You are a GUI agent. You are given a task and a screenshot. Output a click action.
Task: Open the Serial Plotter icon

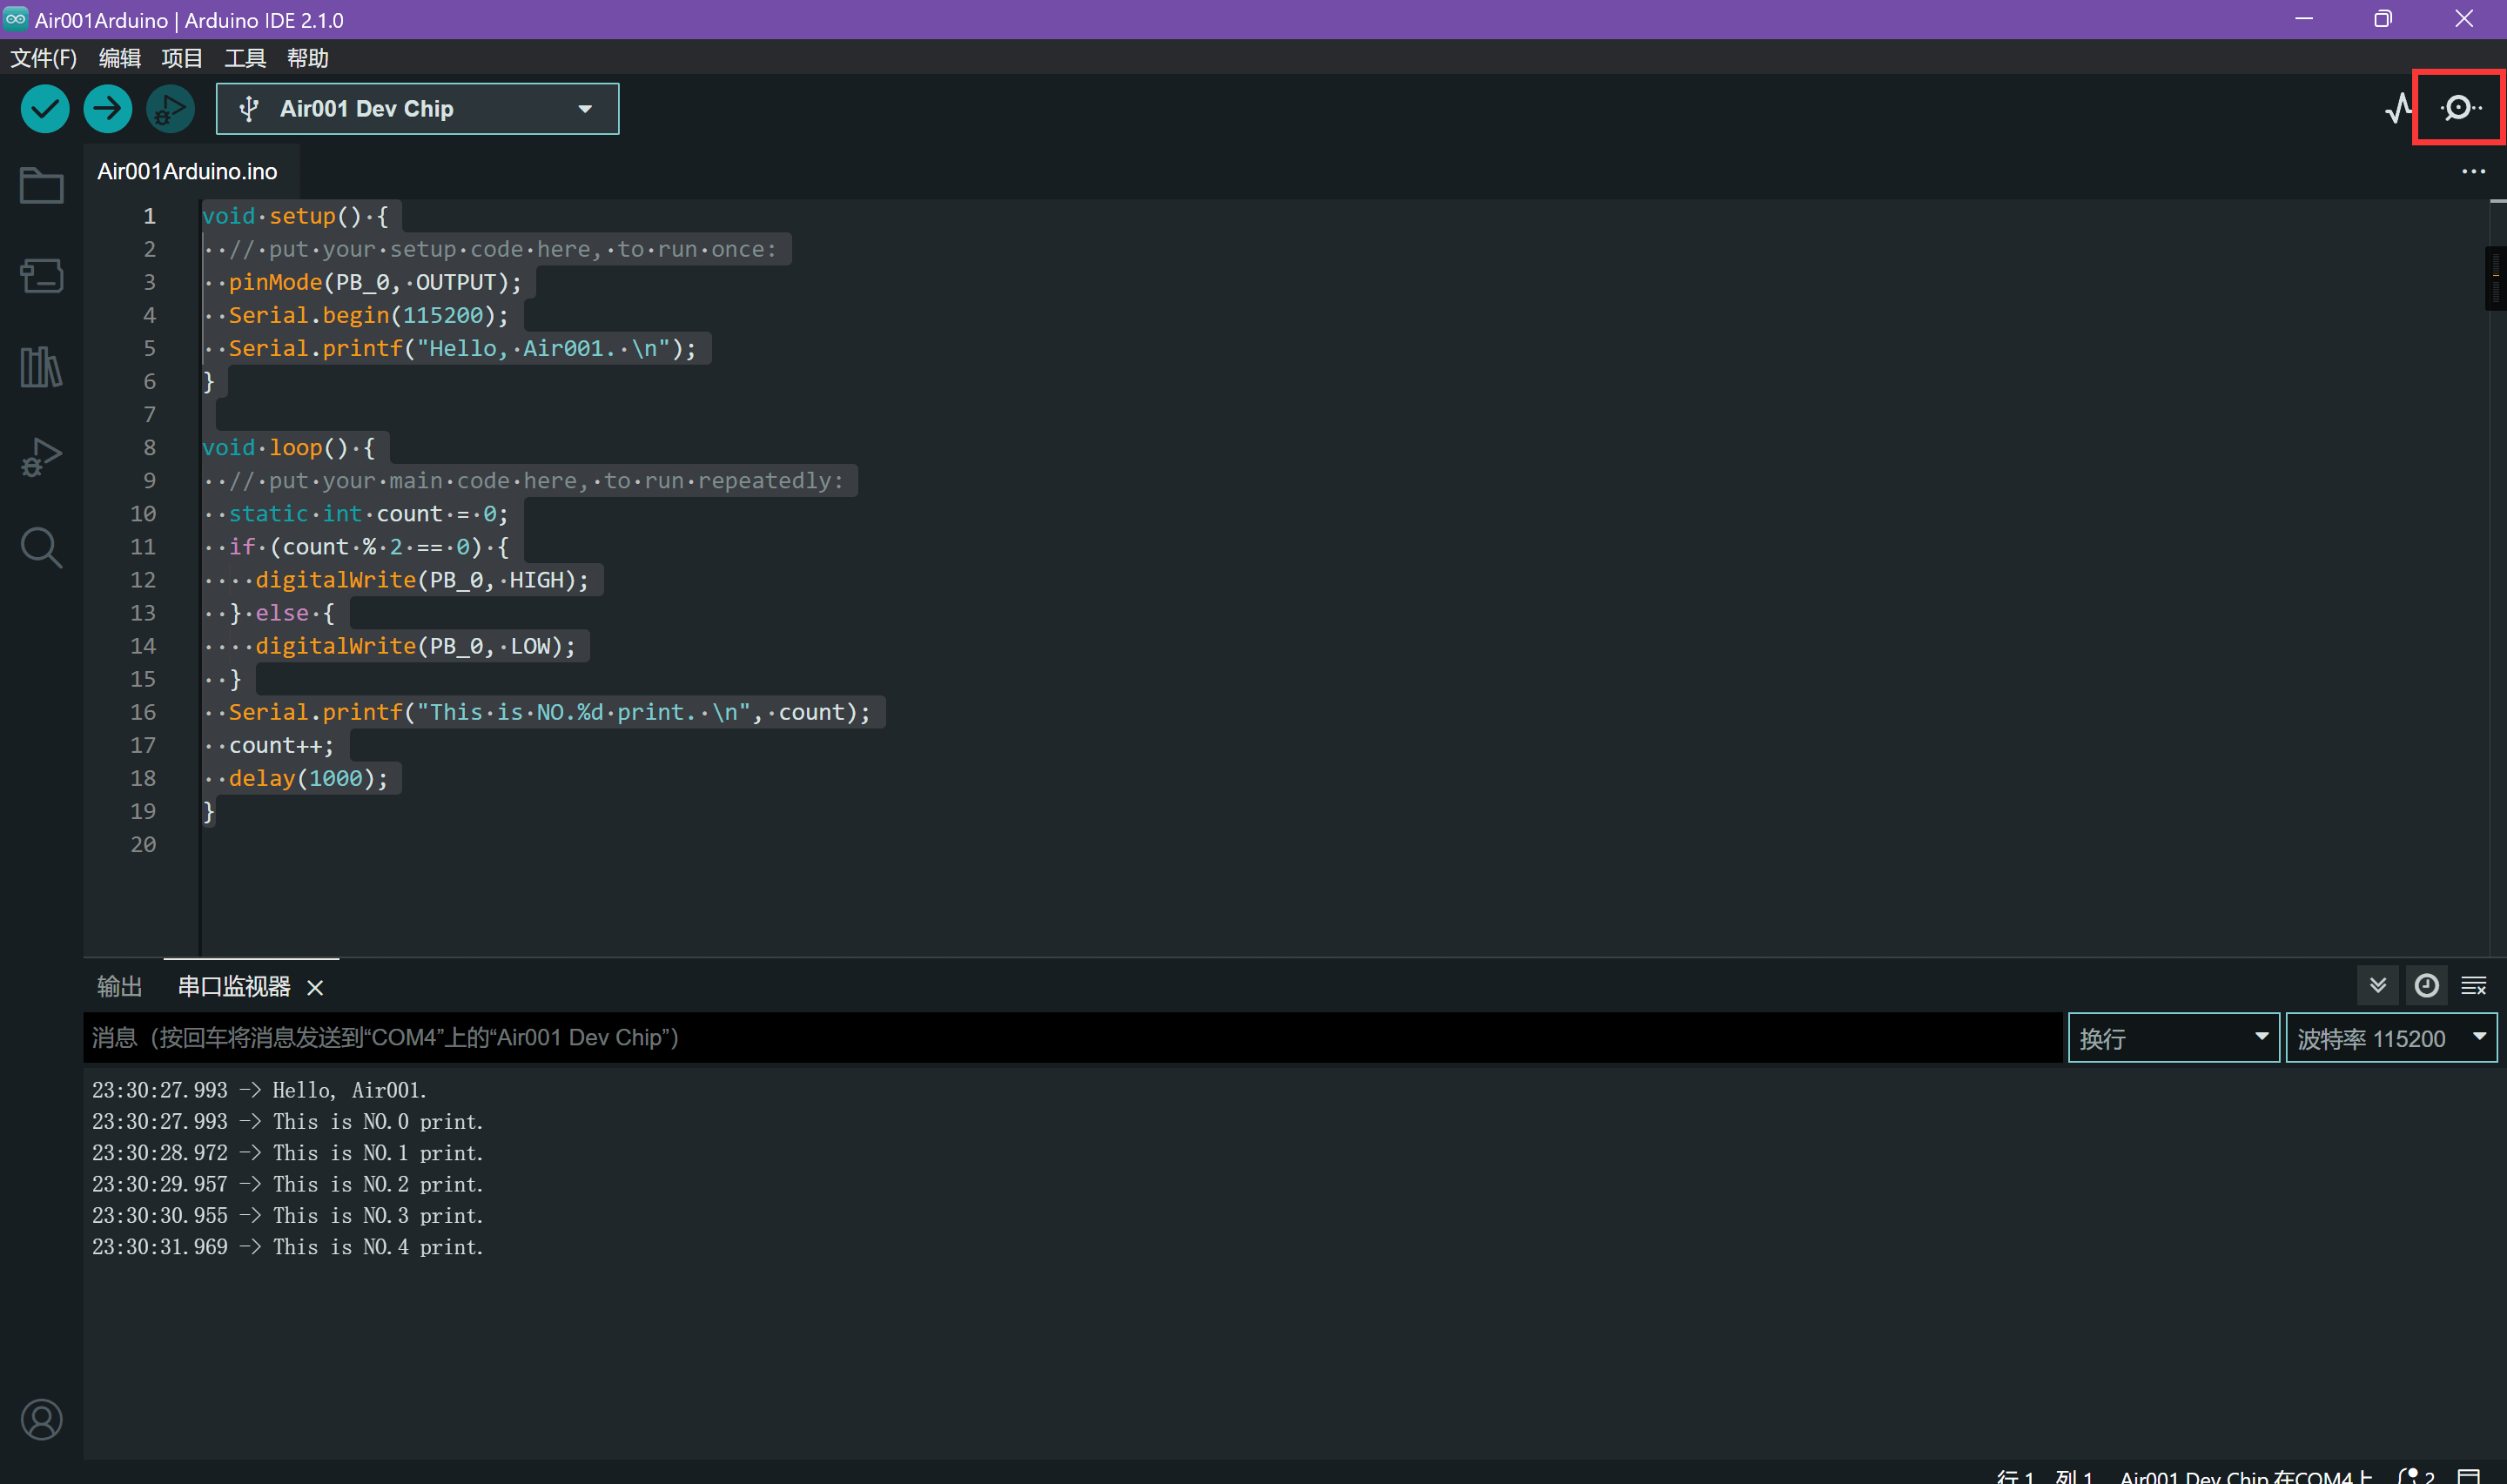click(2398, 108)
